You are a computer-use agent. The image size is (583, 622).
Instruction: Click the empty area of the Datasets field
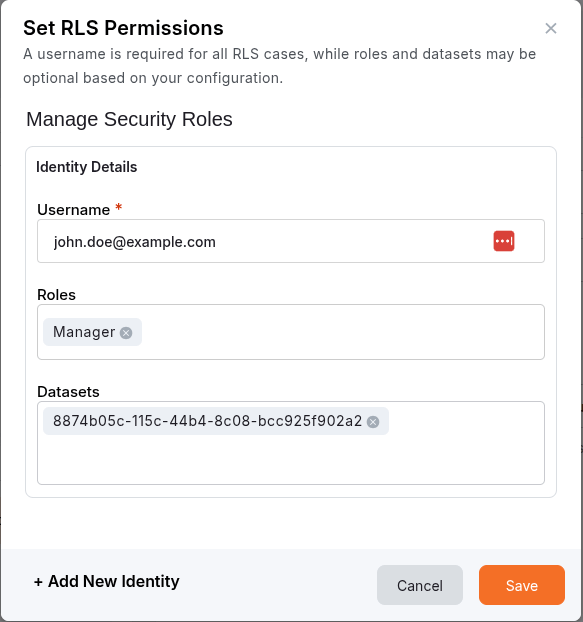coord(291,458)
